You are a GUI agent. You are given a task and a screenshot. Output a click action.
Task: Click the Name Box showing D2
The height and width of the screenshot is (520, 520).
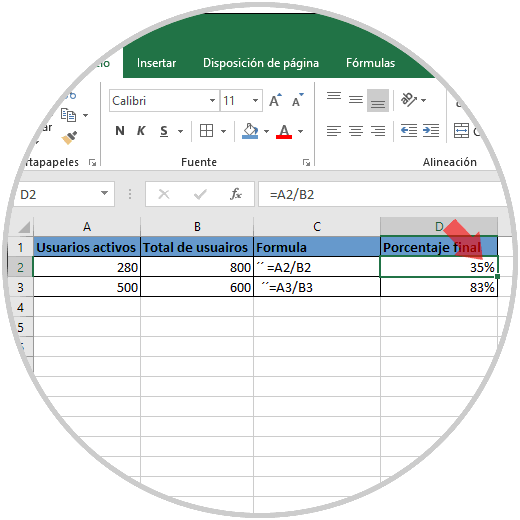(57, 194)
